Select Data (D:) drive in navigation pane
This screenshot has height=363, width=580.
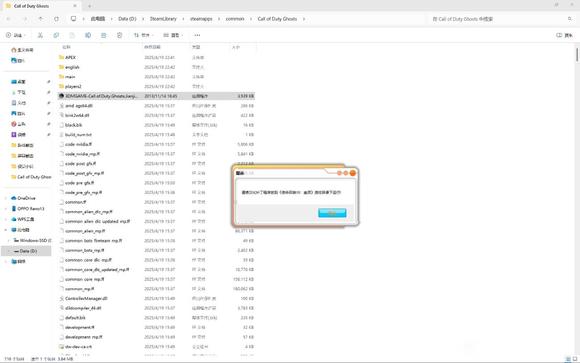click(26, 251)
